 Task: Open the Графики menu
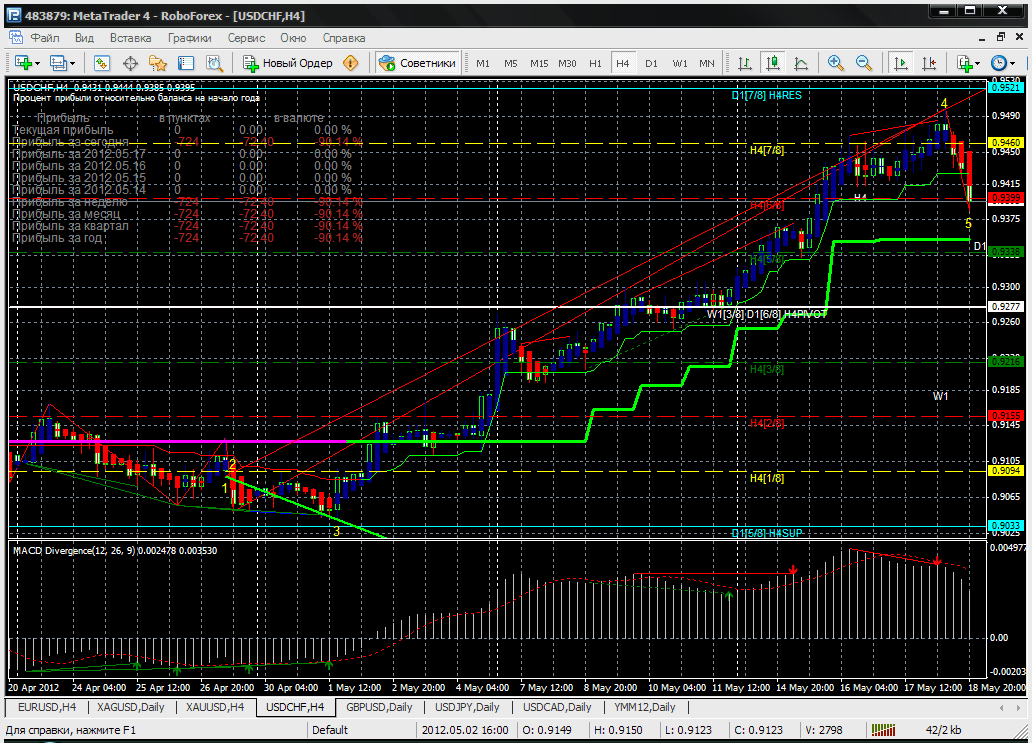point(190,38)
